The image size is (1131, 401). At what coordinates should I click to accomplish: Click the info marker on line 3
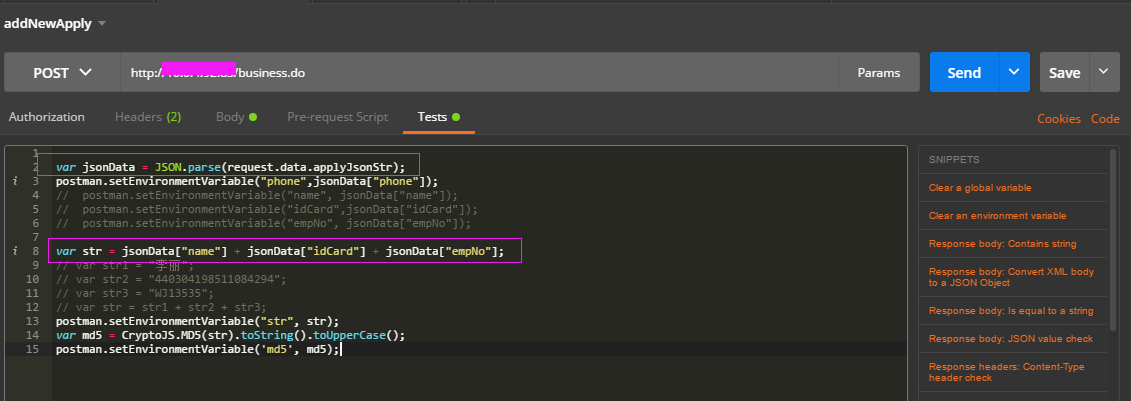click(x=16, y=181)
